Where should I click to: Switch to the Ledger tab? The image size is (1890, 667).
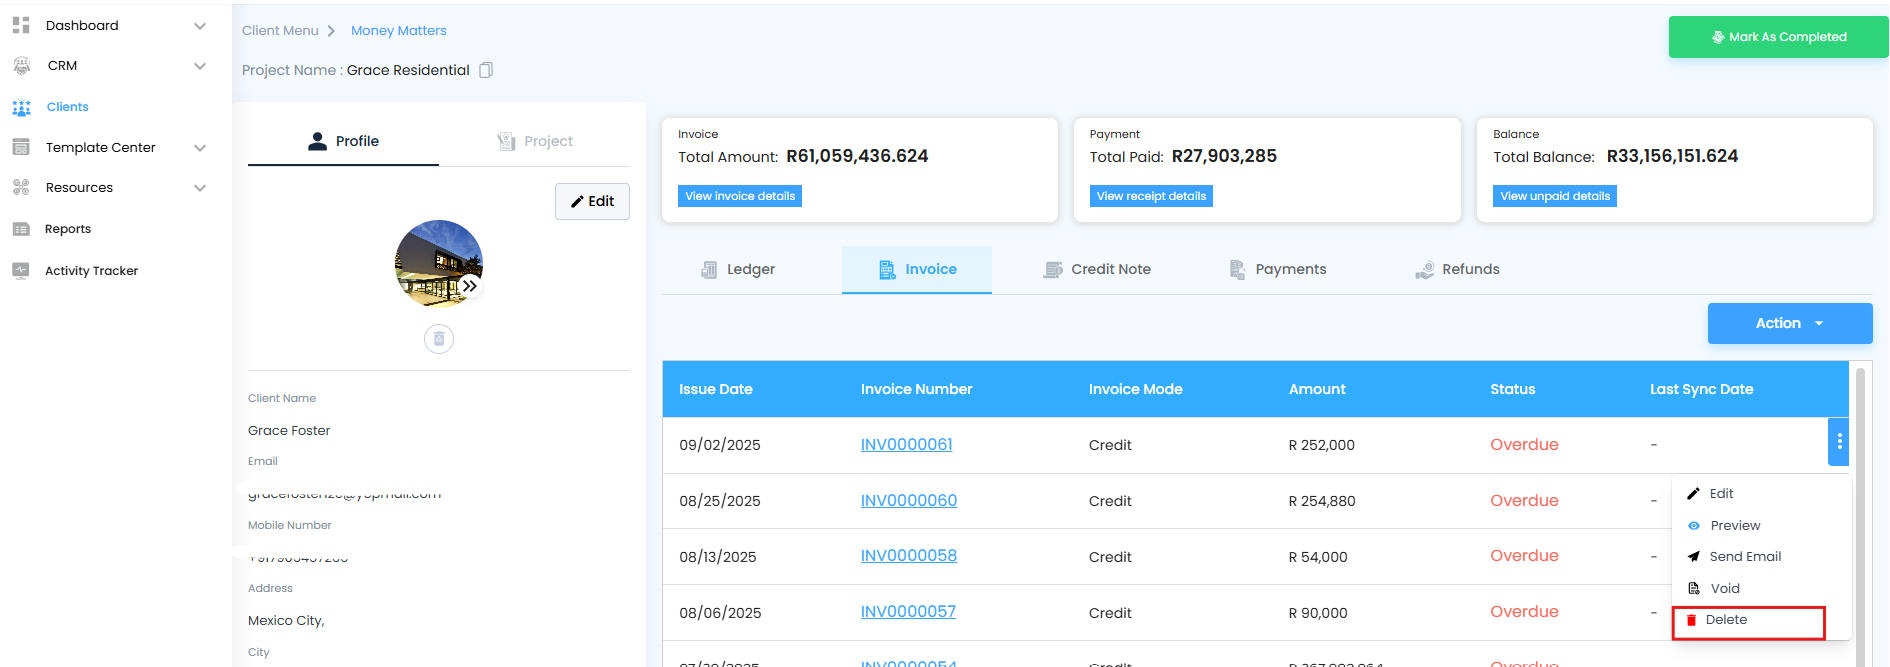[739, 269]
